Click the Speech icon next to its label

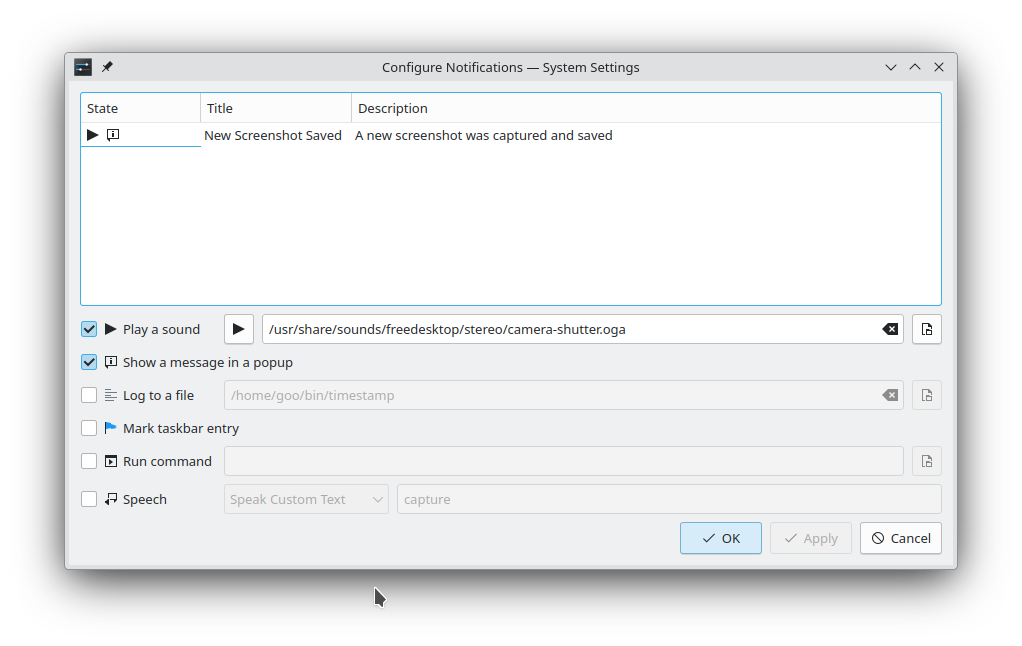point(111,499)
